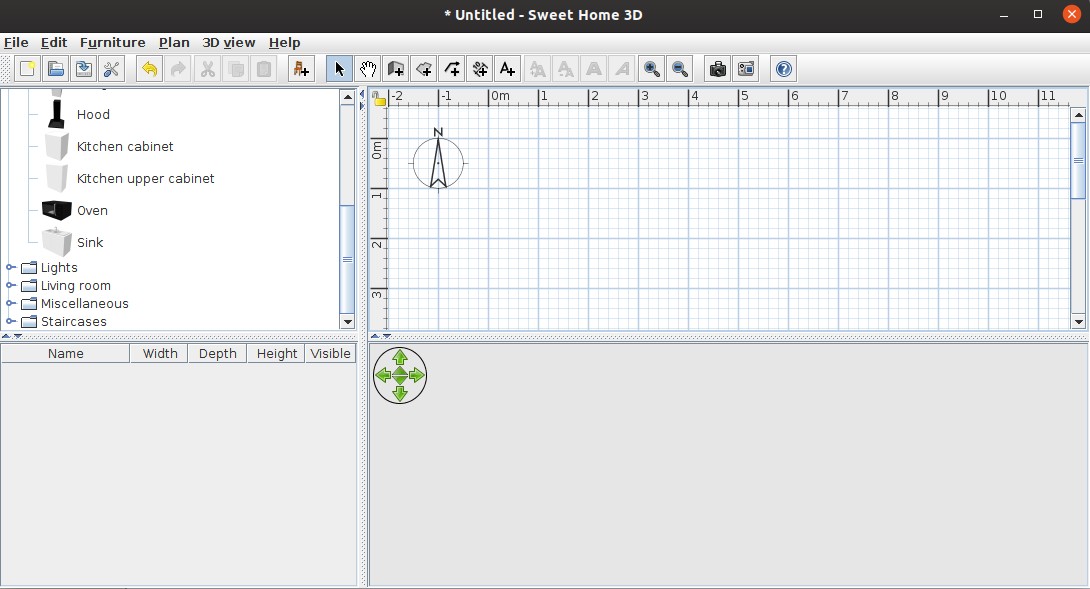
Task: Zoom in on the plan
Action: (x=651, y=69)
